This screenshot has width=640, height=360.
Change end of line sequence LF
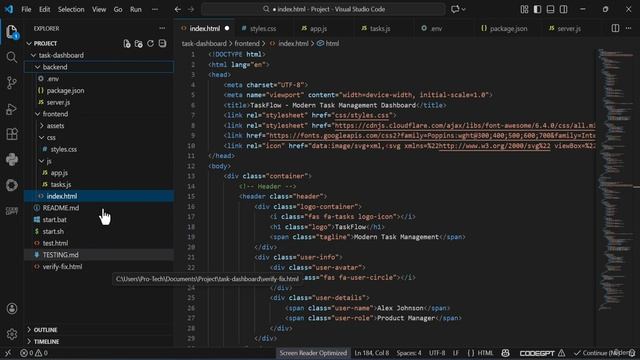(x=456, y=353)
